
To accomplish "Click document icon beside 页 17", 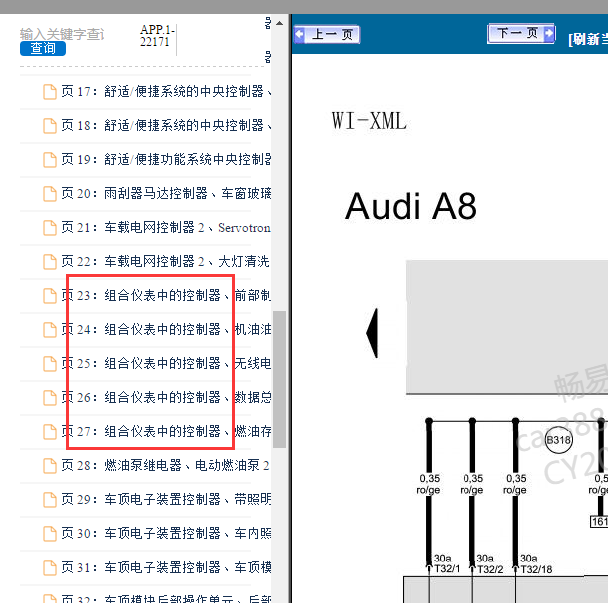I will click(x=50, y=92).
